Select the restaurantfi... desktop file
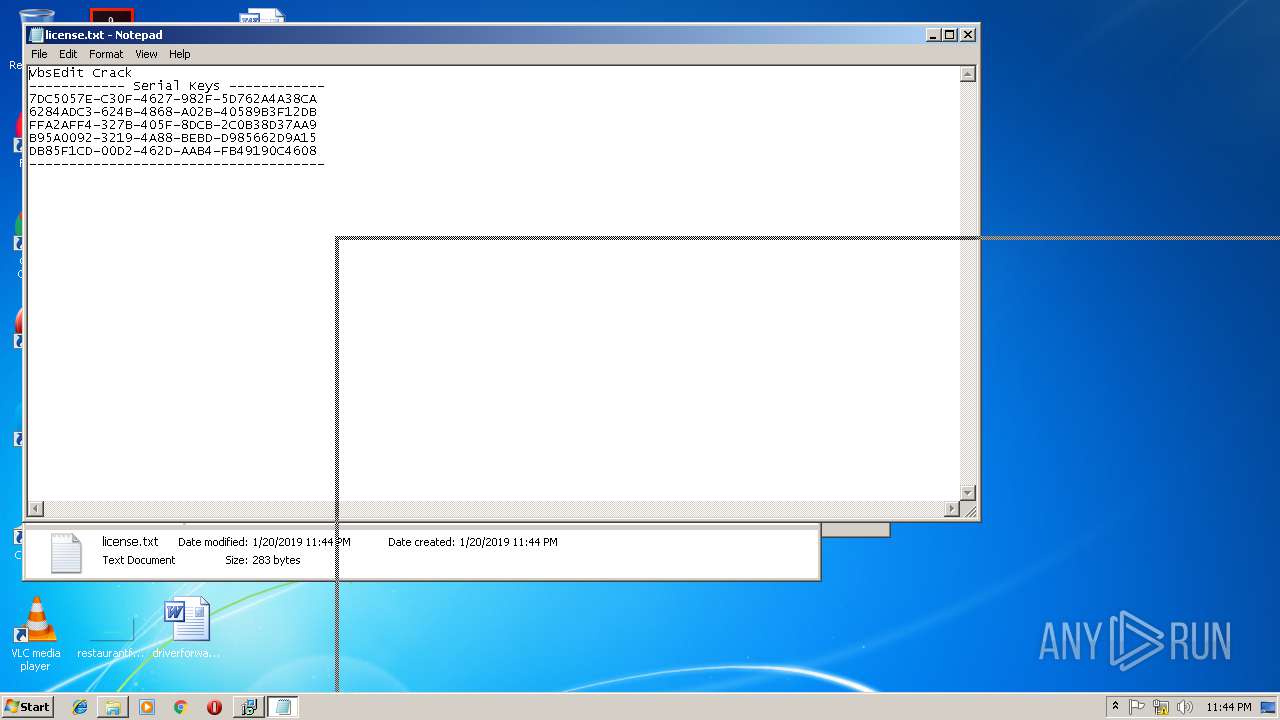The height and width of the screenshot is (720, 1280). click(x=111, y=630)
